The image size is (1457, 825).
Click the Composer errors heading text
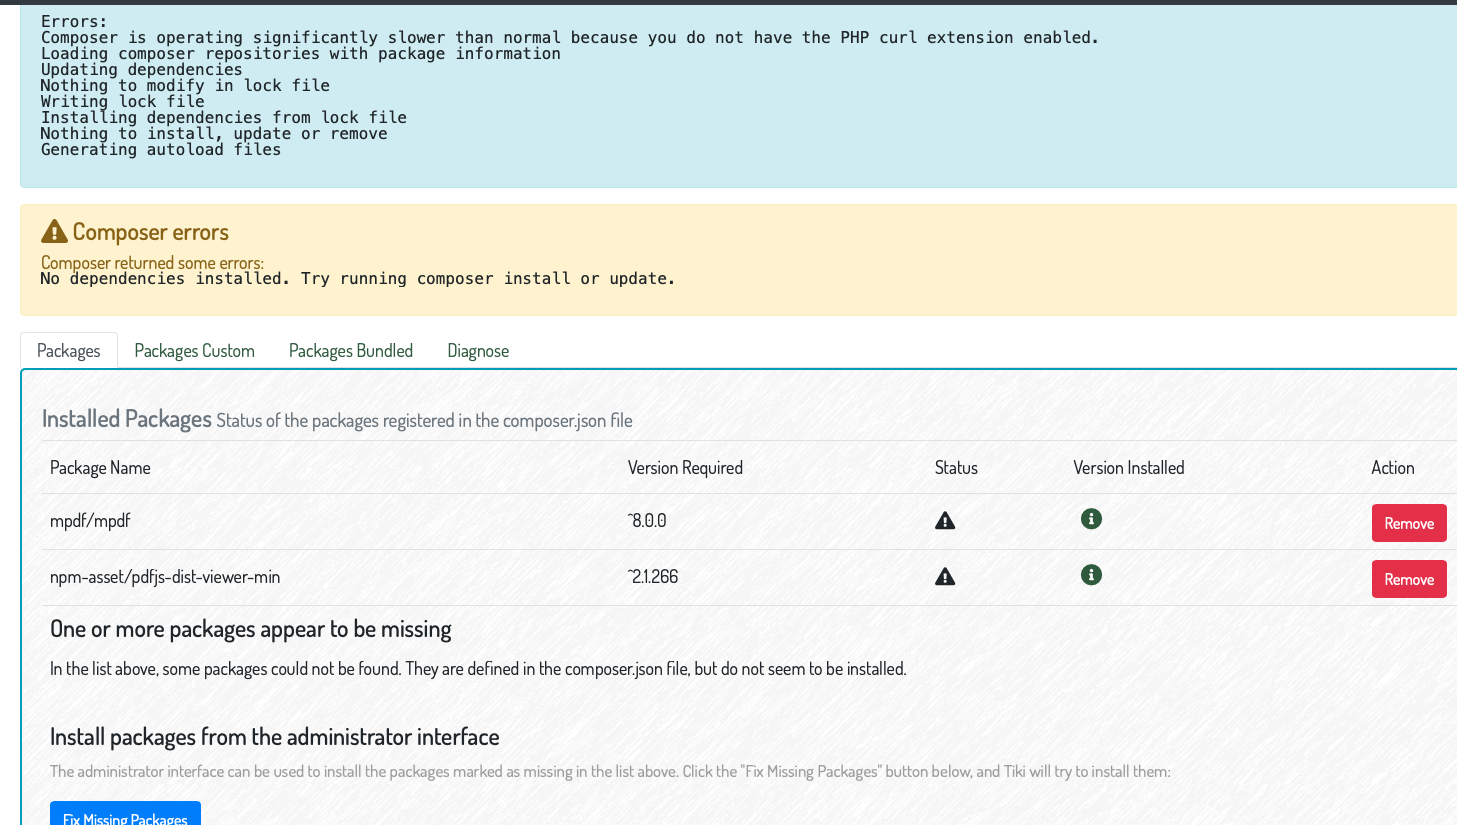[x=151, y=232]
